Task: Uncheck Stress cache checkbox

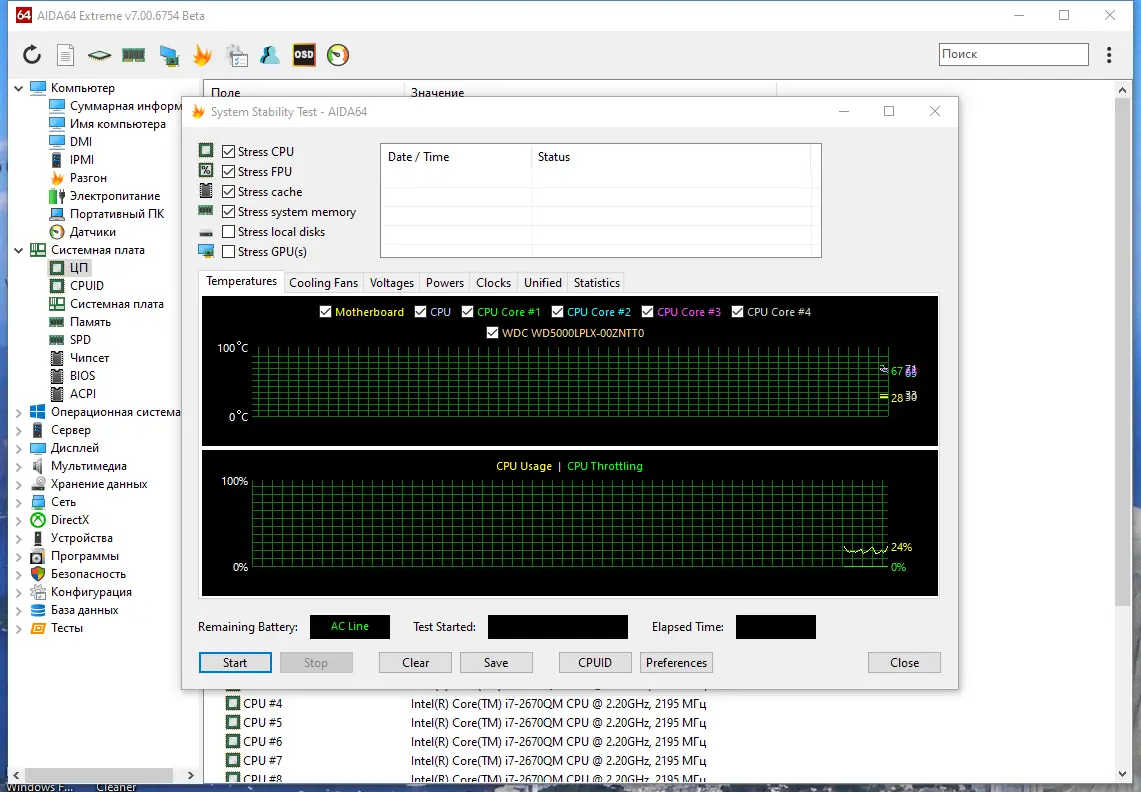Action: click(228, 191)
